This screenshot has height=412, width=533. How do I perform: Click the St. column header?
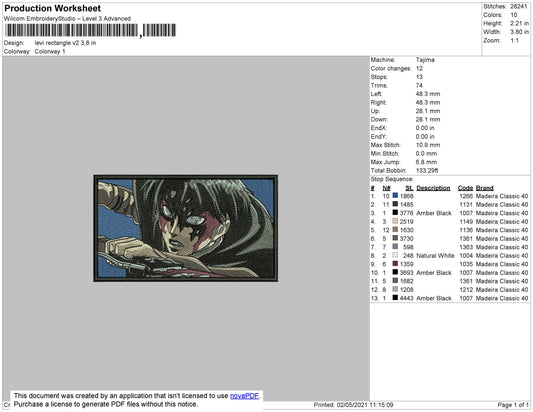[x=409, y=188]
